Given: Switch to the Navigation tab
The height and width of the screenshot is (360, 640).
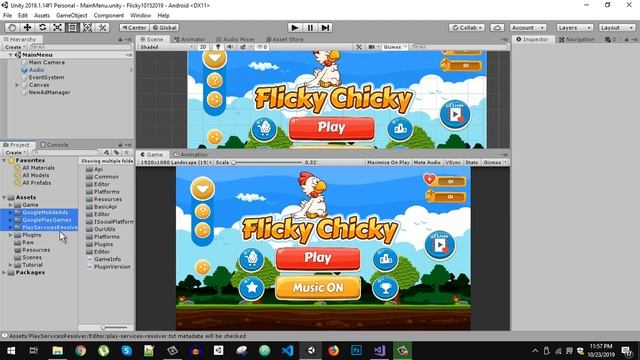Looking at the screenshot, I should tap(577, 39).
